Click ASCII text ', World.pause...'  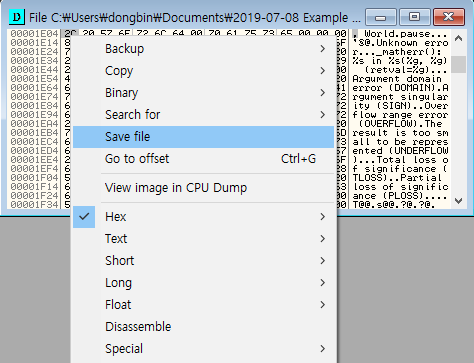coord(400,34)
